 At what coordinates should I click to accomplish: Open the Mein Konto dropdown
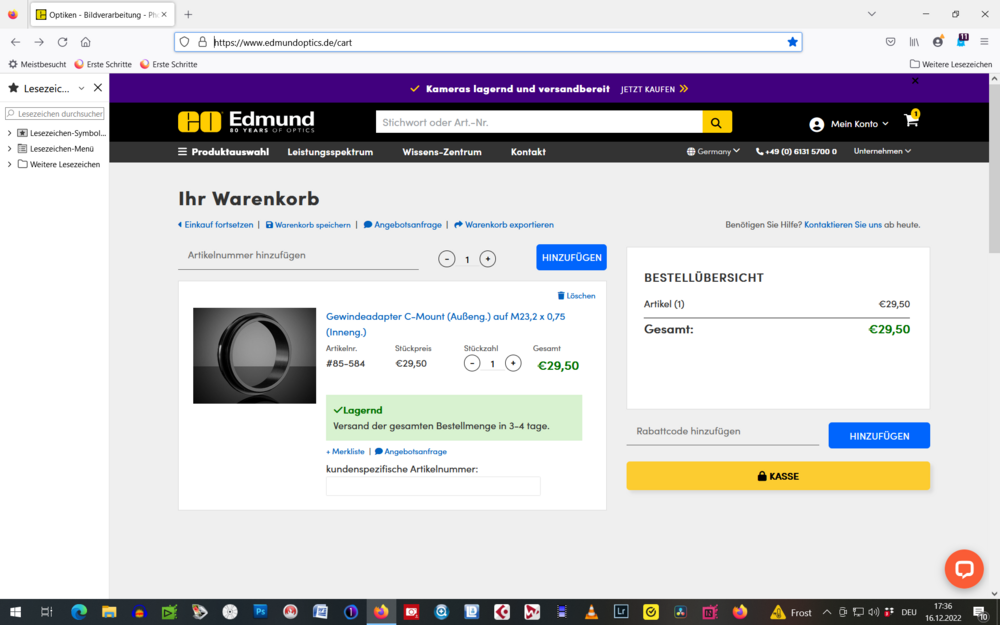[849, 124]
